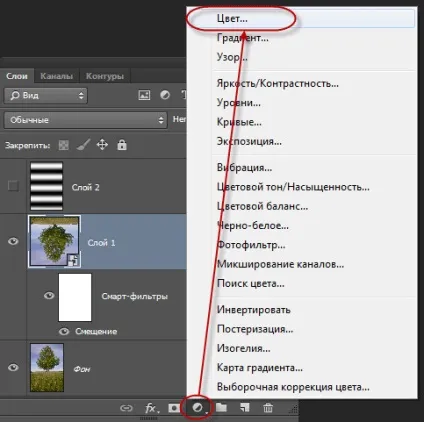The width and height of the screenshot is (424, 422).
Task: Hide Смарт-фильтры visibility eye
Action: (49, 296)
